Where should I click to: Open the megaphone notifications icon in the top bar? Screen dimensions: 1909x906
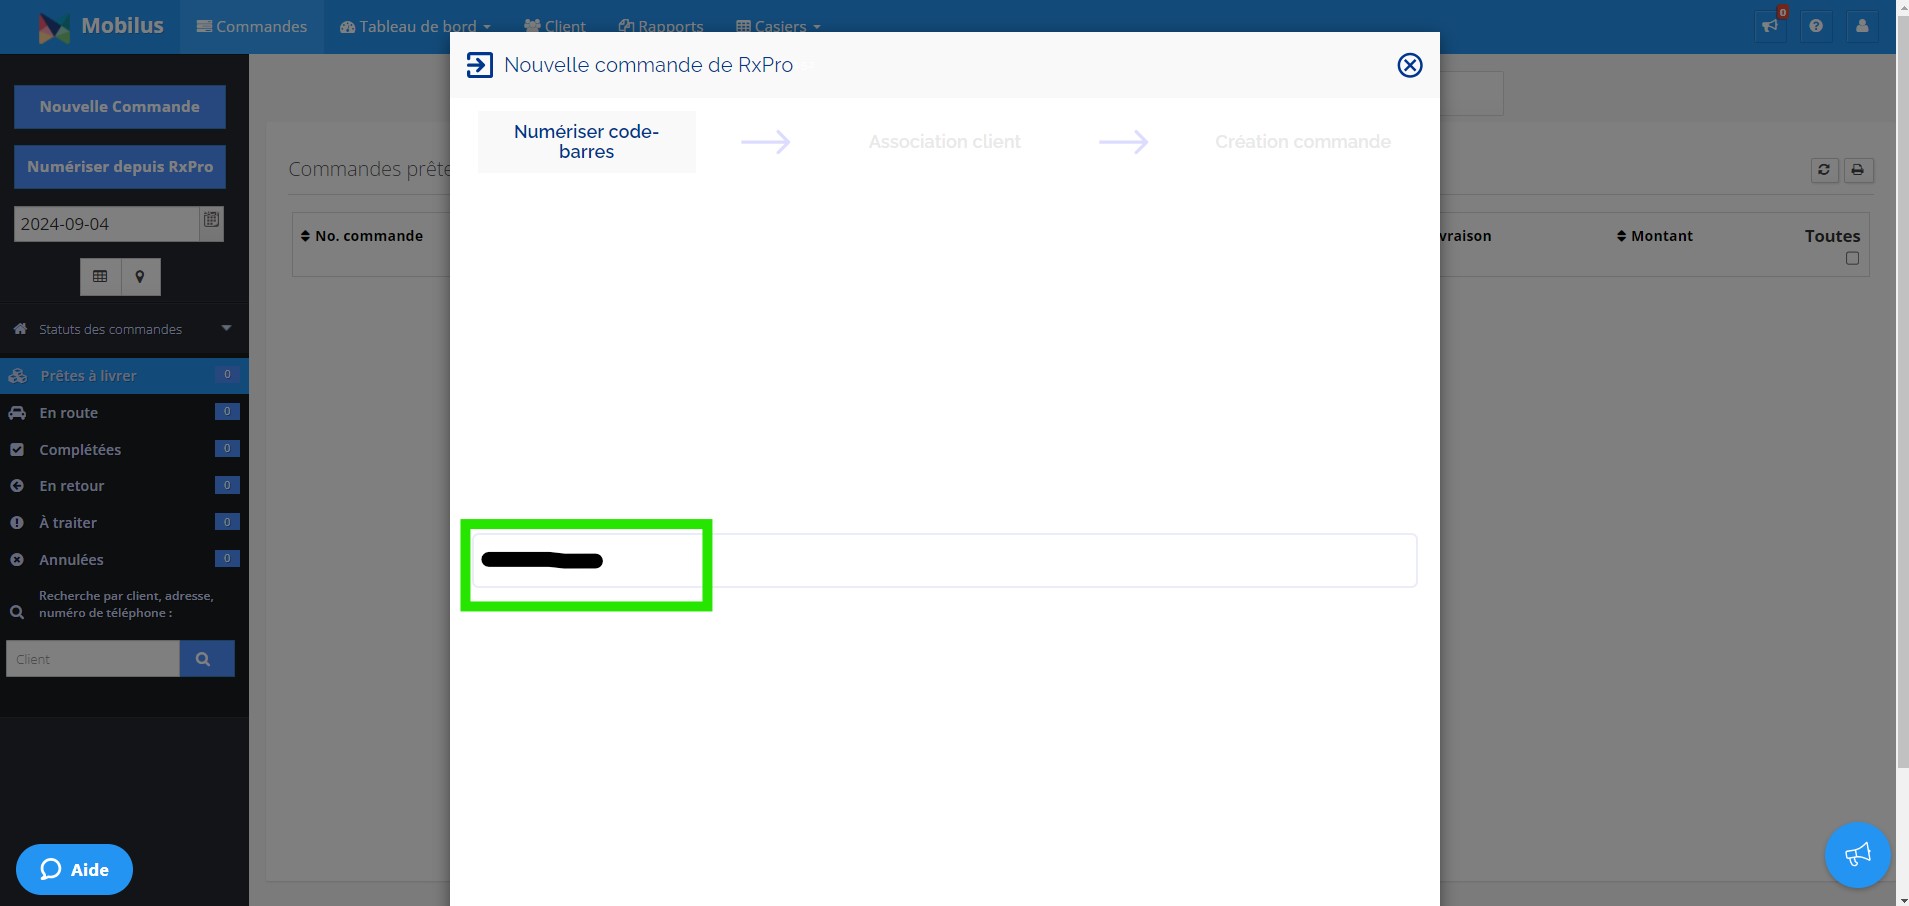coord(1770,26)
